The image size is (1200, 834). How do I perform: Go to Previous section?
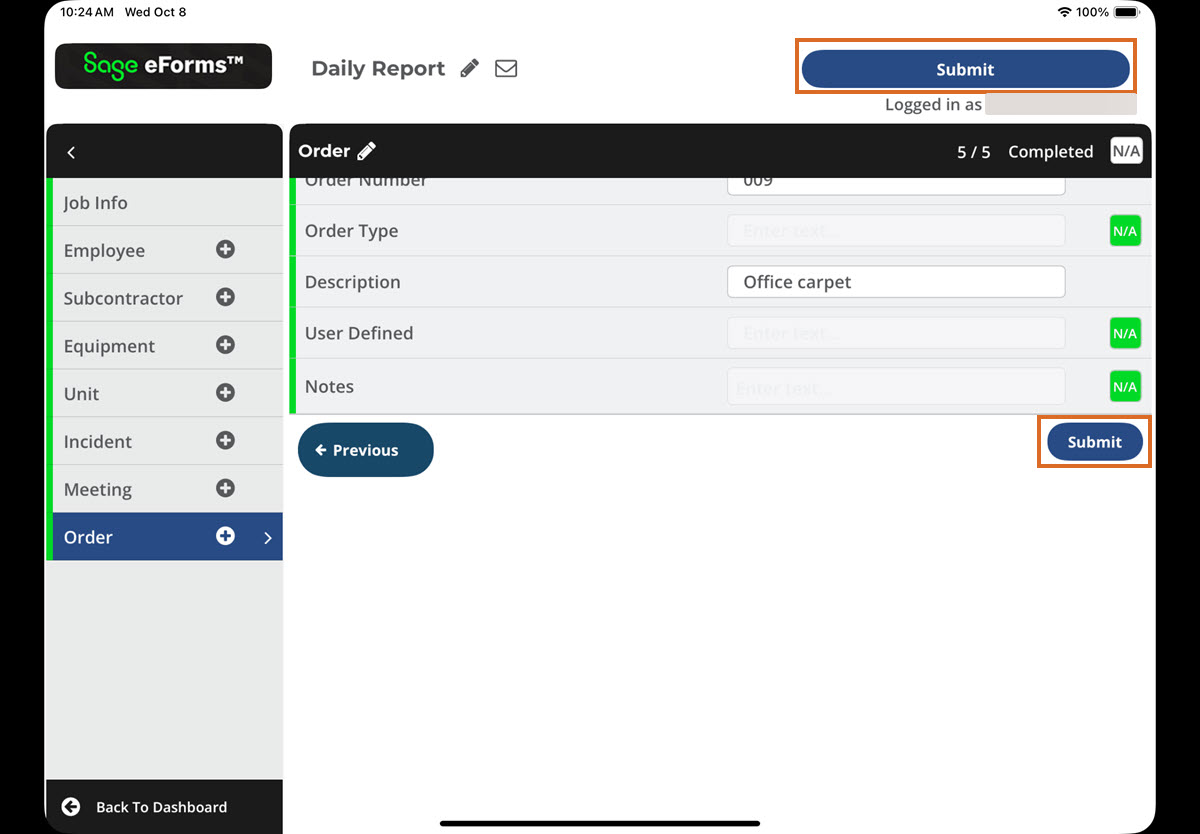[365, 450]
